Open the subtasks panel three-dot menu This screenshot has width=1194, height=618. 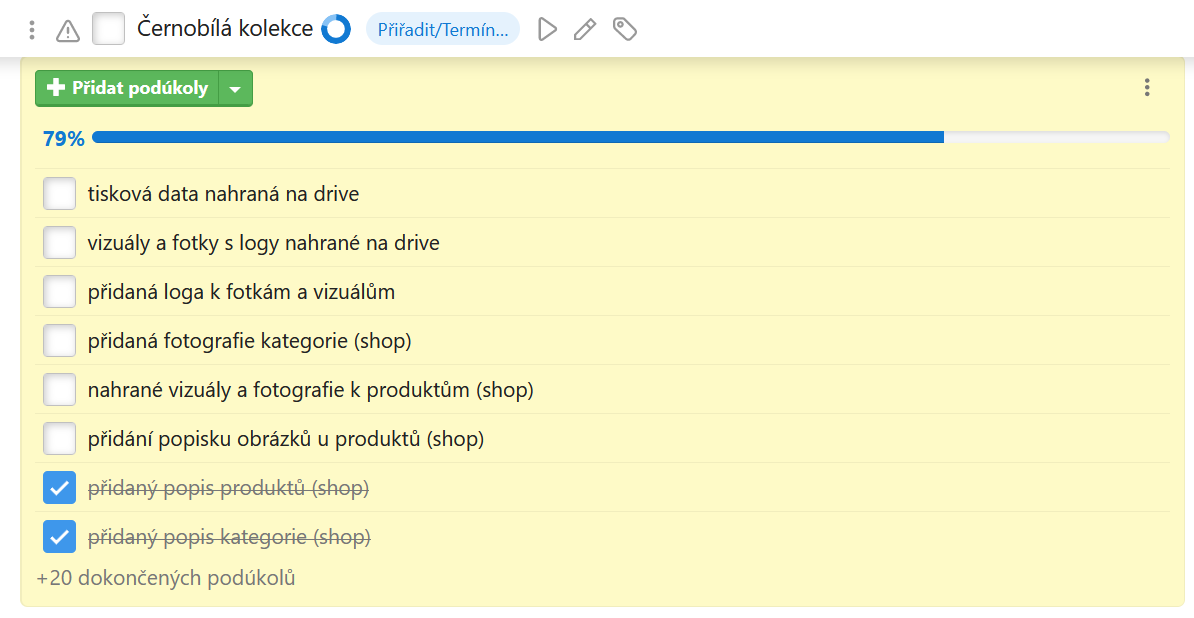pyautogui.click(x=1147, y=88)
